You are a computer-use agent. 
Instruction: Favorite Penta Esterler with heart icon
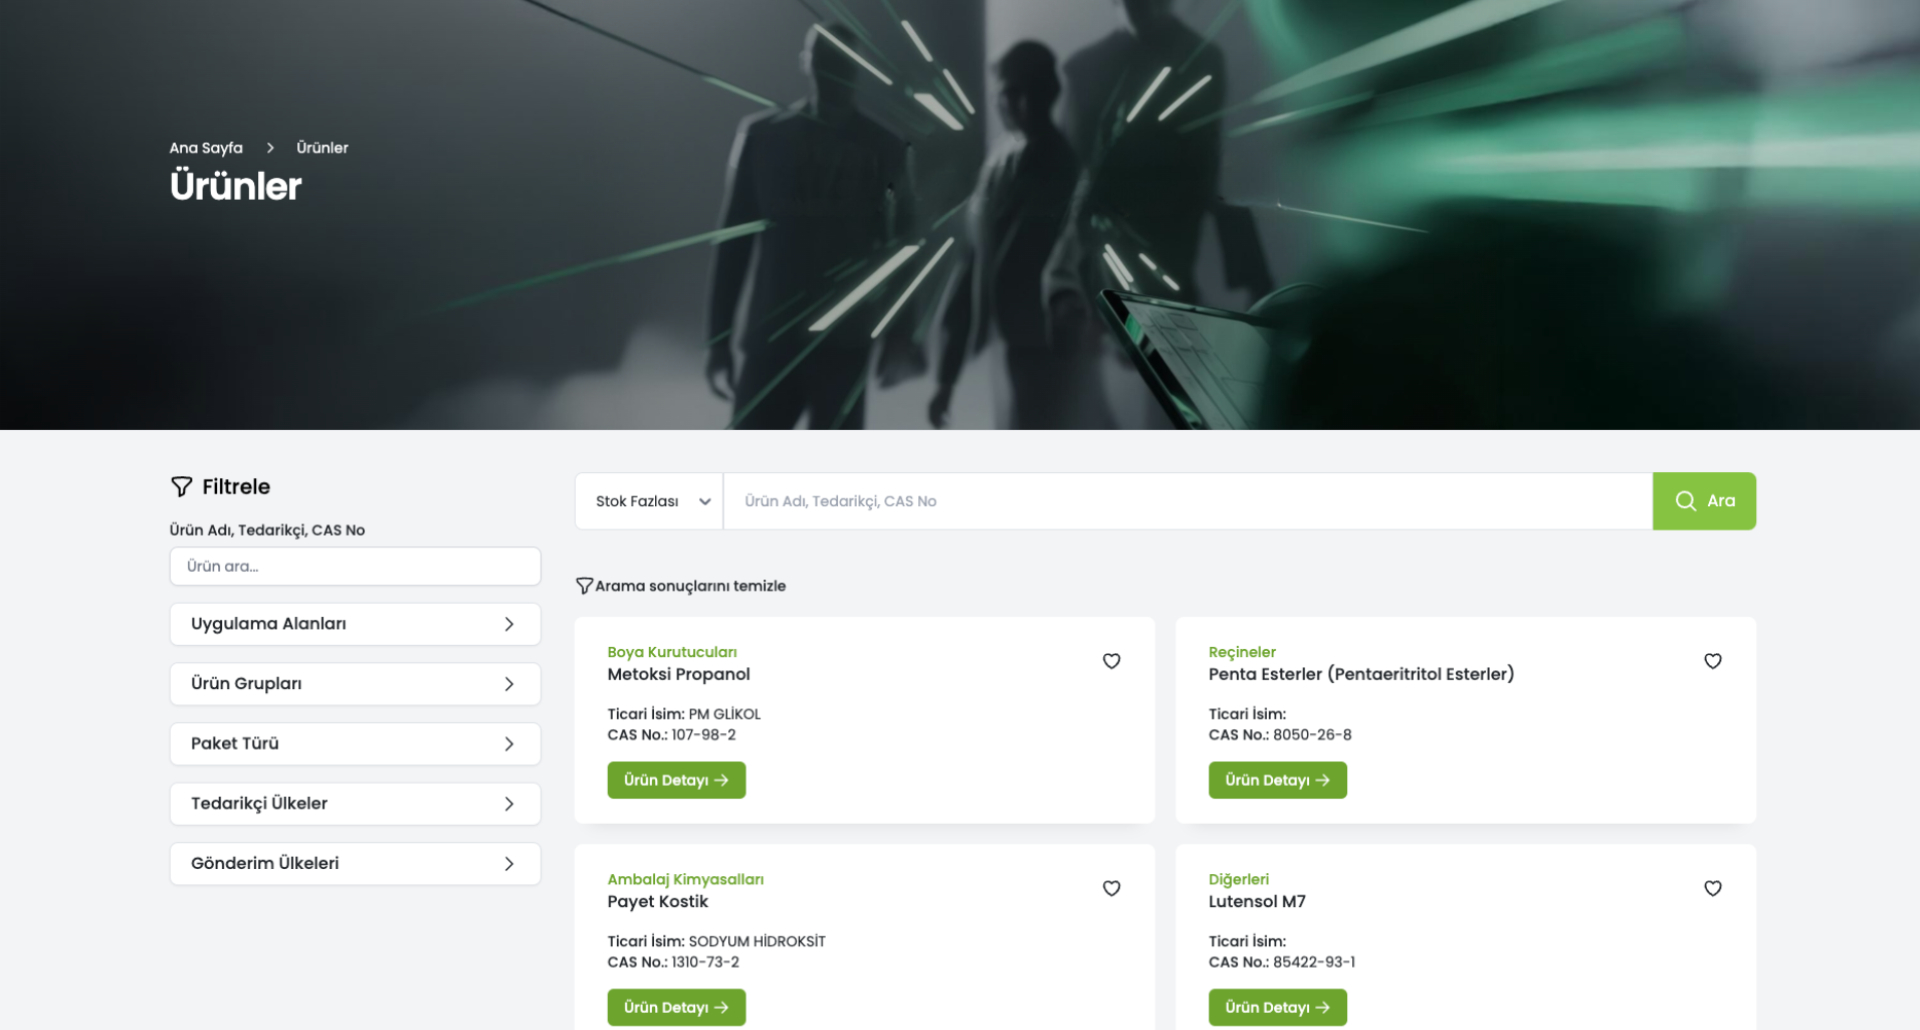pos(1712,661)
